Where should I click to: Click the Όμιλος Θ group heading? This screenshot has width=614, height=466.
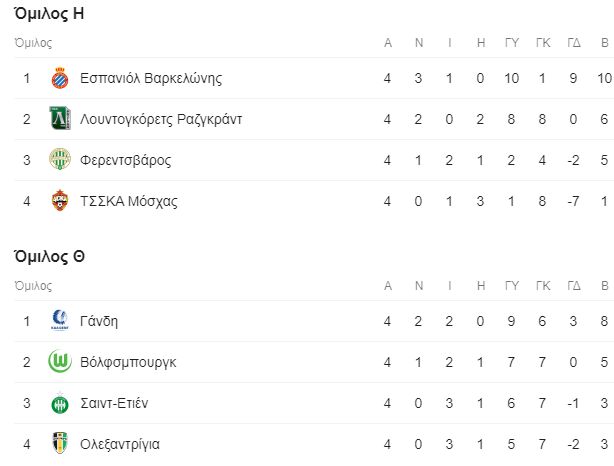pyautogui.click(x=49, y=257)
